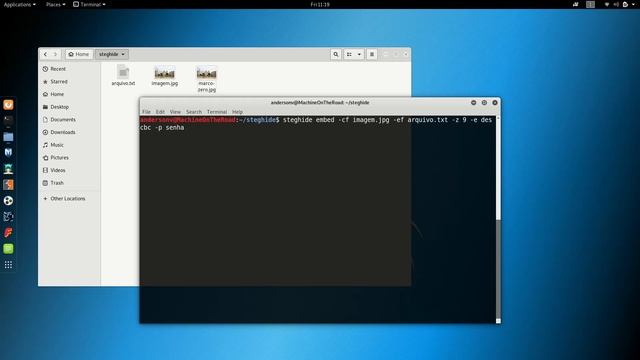Open steghide path dropdown in Files
The width and height of the screenshot is (640, 360).
112,54
